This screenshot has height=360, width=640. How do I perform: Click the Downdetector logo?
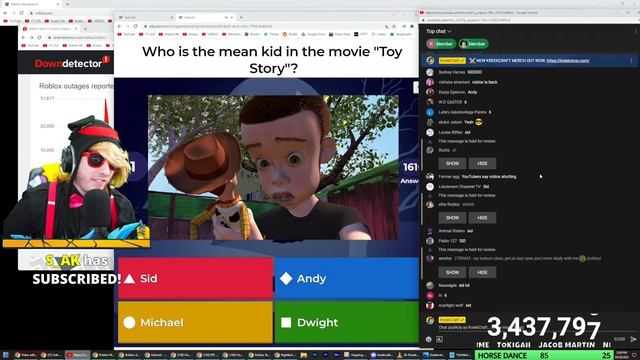tap(72, 63)
